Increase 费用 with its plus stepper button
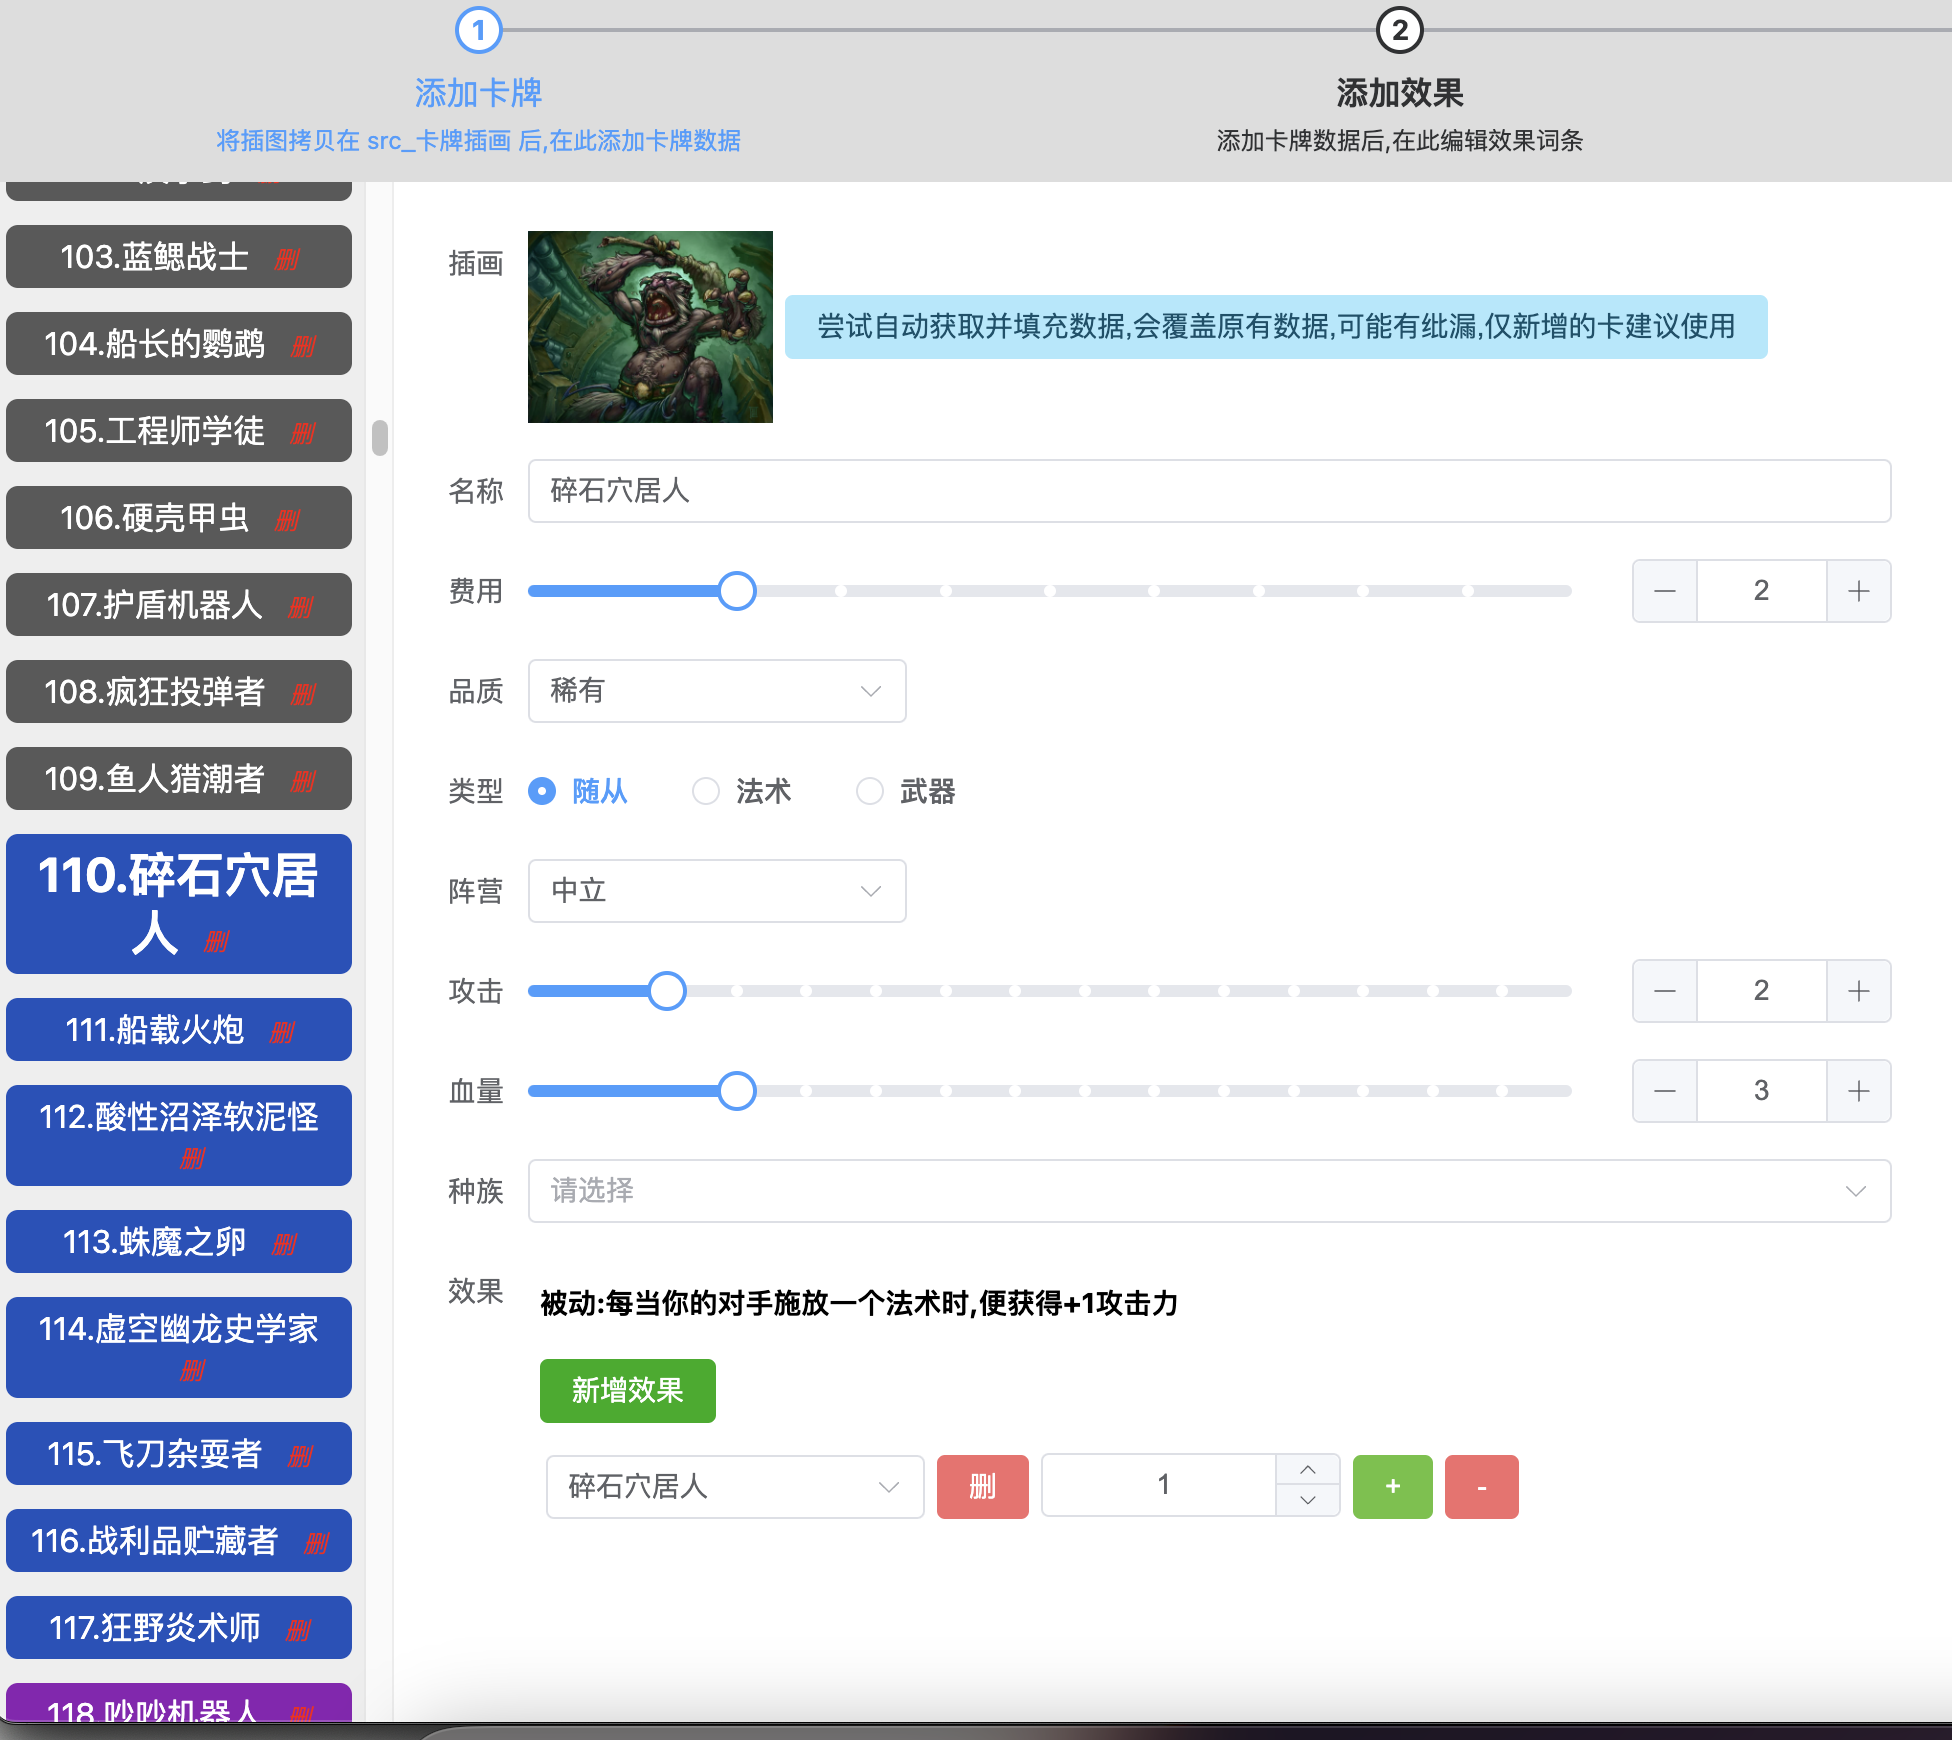The height and width of the screenshot is (1740, 1952). pos(1858,591)
